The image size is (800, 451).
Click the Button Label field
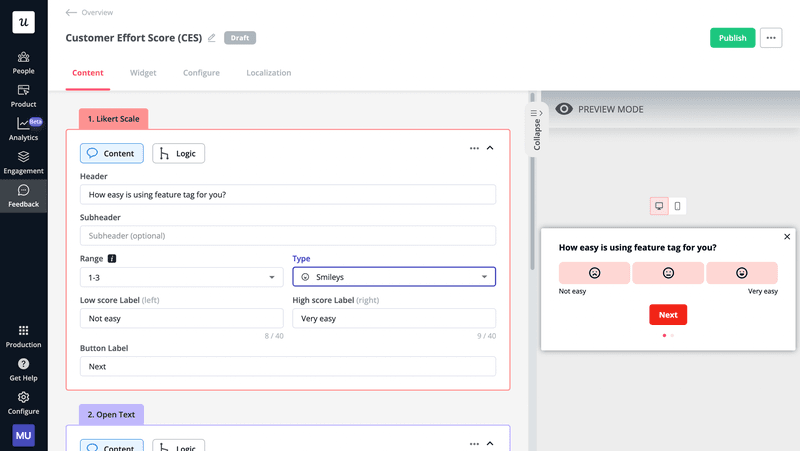point(288,366)
